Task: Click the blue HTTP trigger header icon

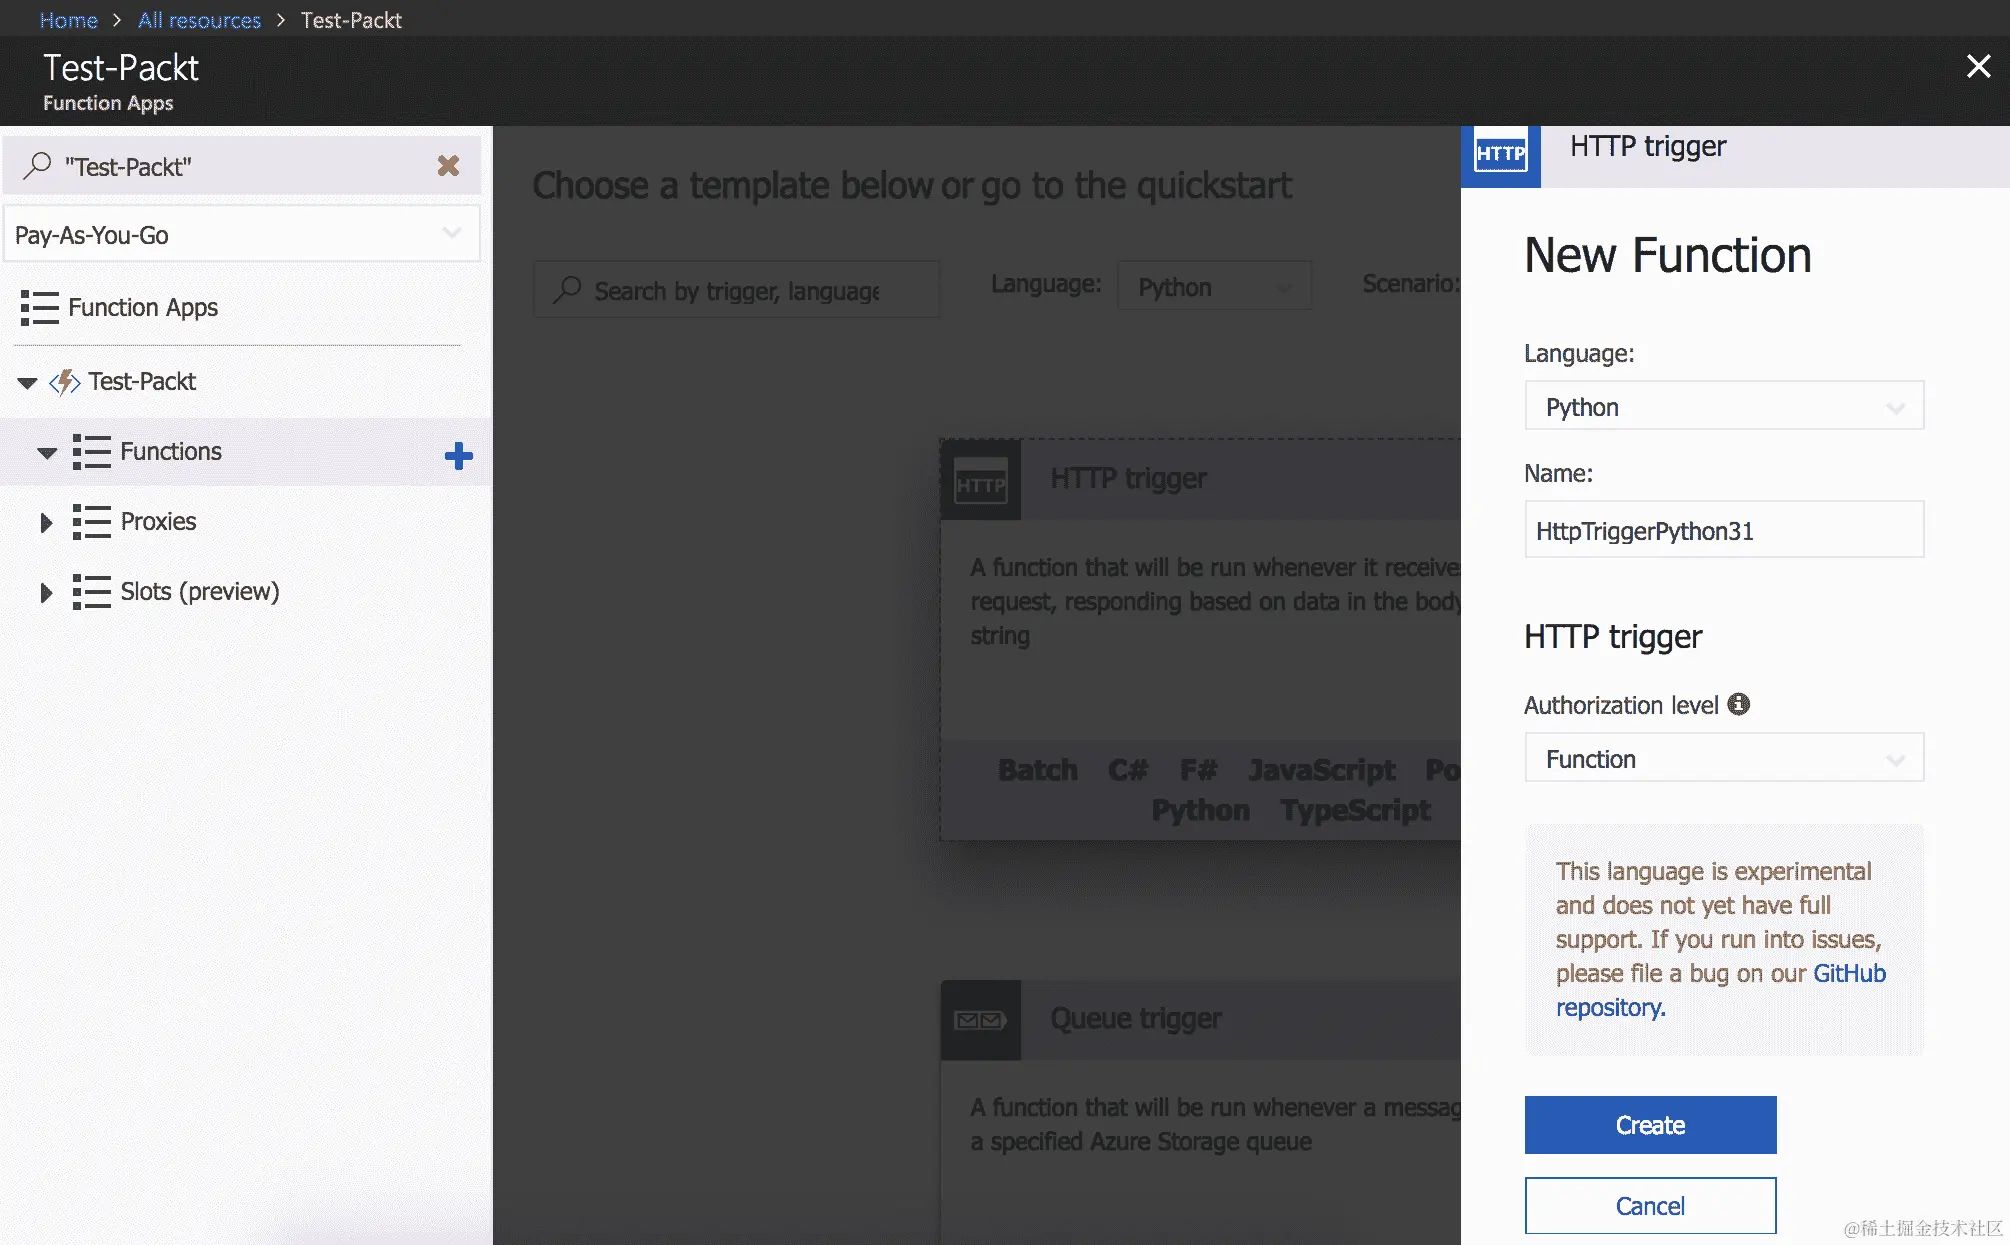Action: [1500, 154]
